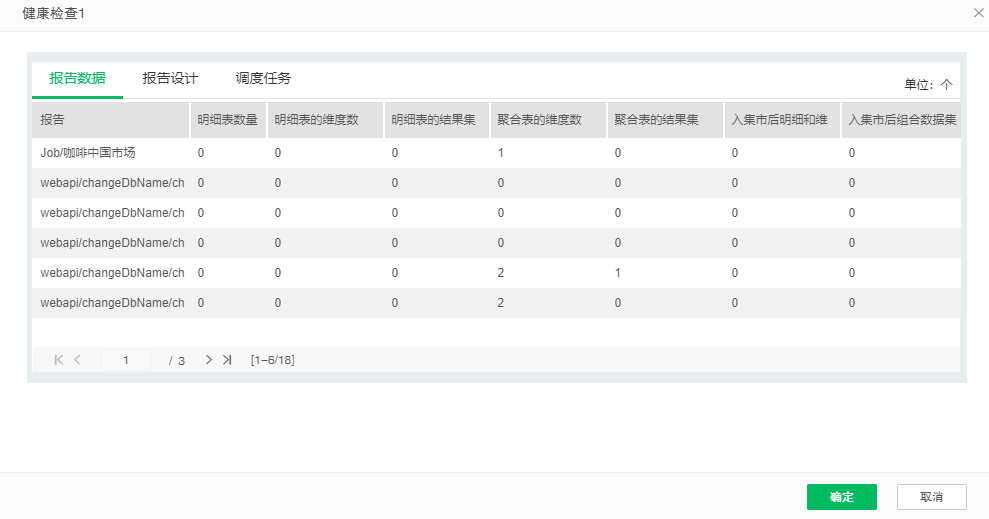
Task: Click the [1-6/18] record range text
Action: tap(272, 360)
